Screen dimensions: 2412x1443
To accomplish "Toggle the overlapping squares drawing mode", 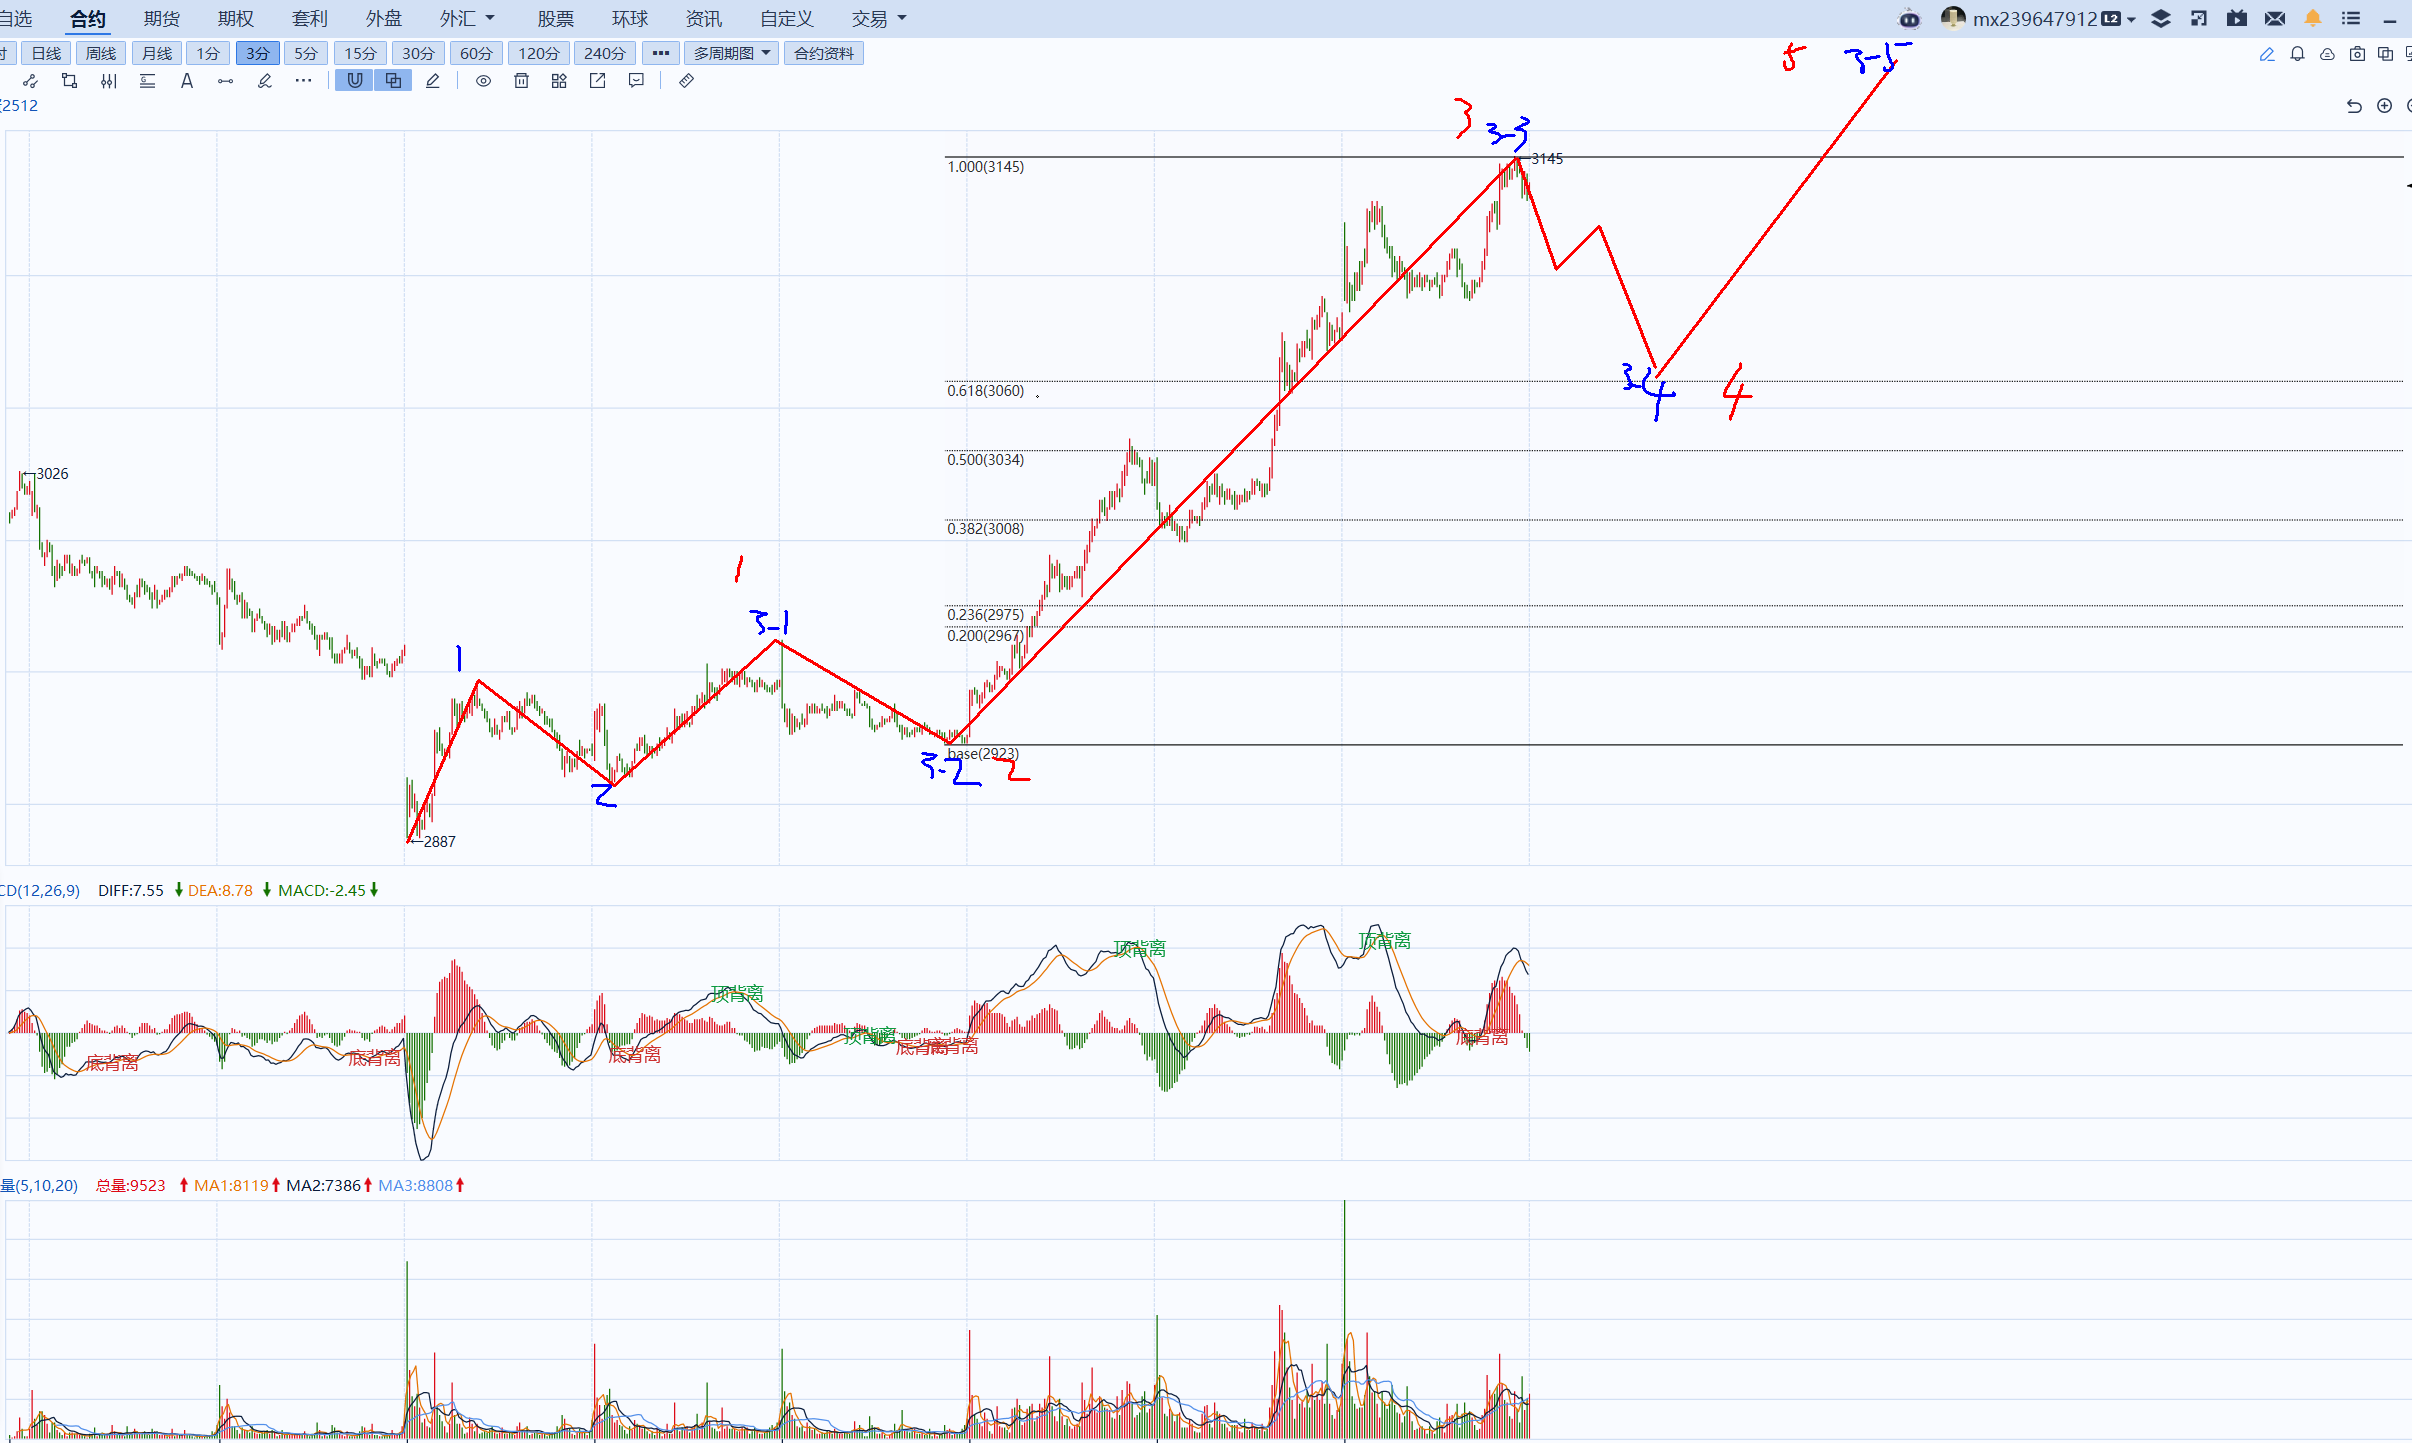I will (393, 81).
